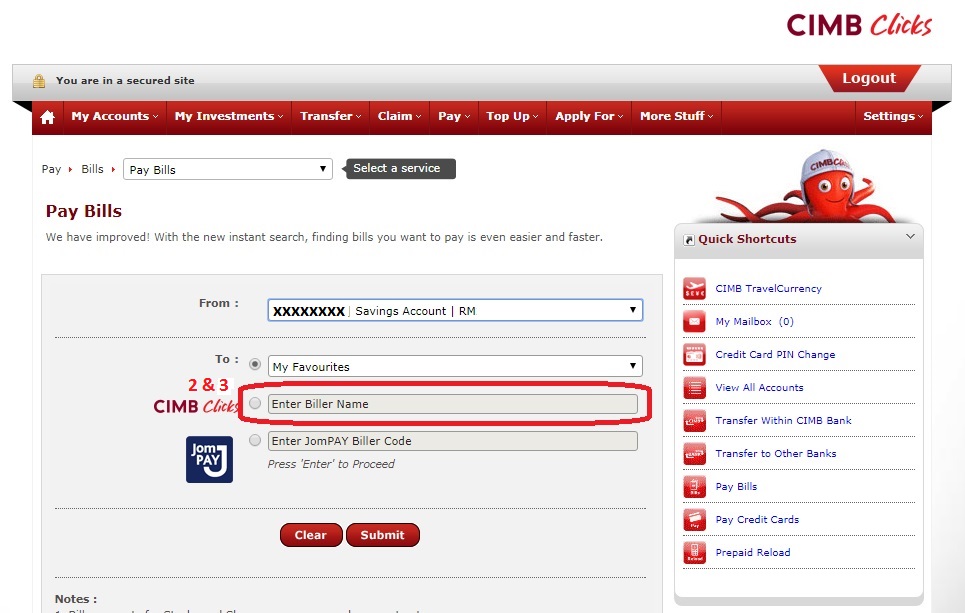Open the View All Accounts link
The height and width of the screenshot is (613, 965).
(759, 388)
